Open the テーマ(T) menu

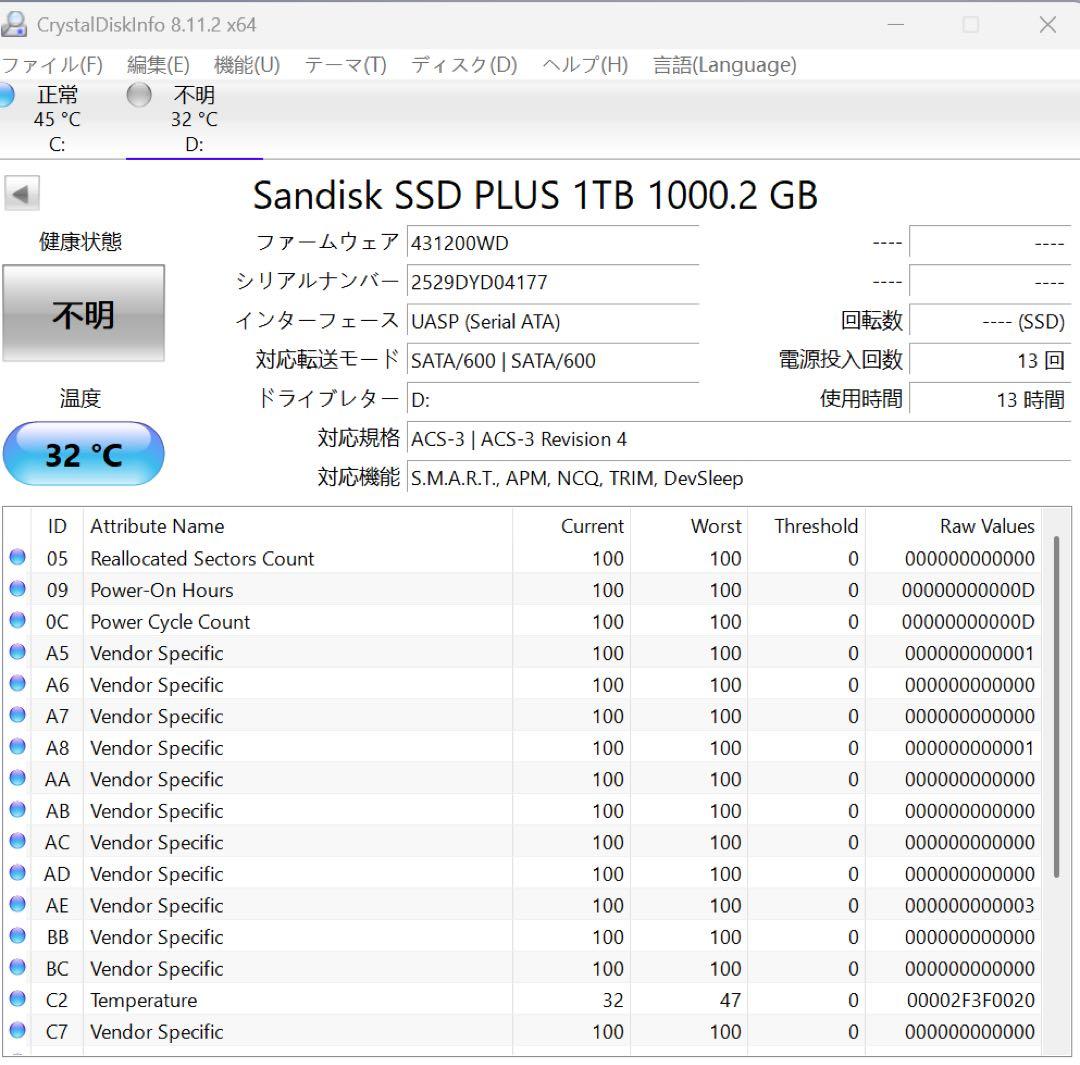coord(346,65)
